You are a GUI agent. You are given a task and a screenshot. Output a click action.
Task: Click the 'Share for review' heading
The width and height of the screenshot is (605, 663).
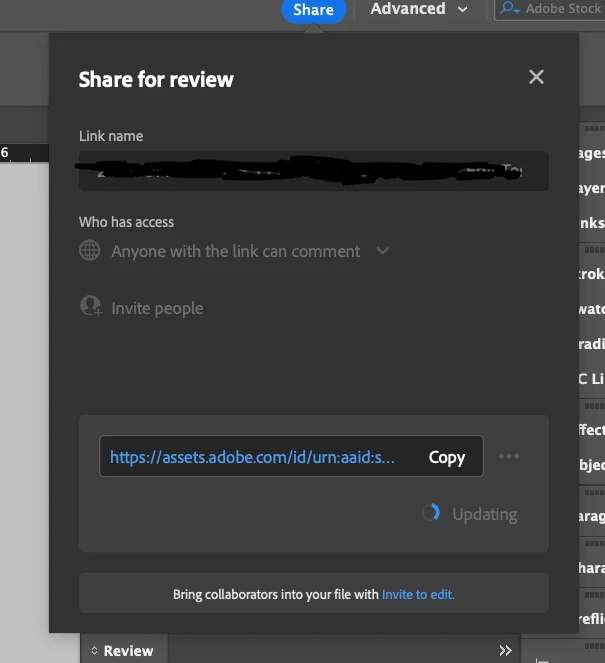click(x=156, y=79)
